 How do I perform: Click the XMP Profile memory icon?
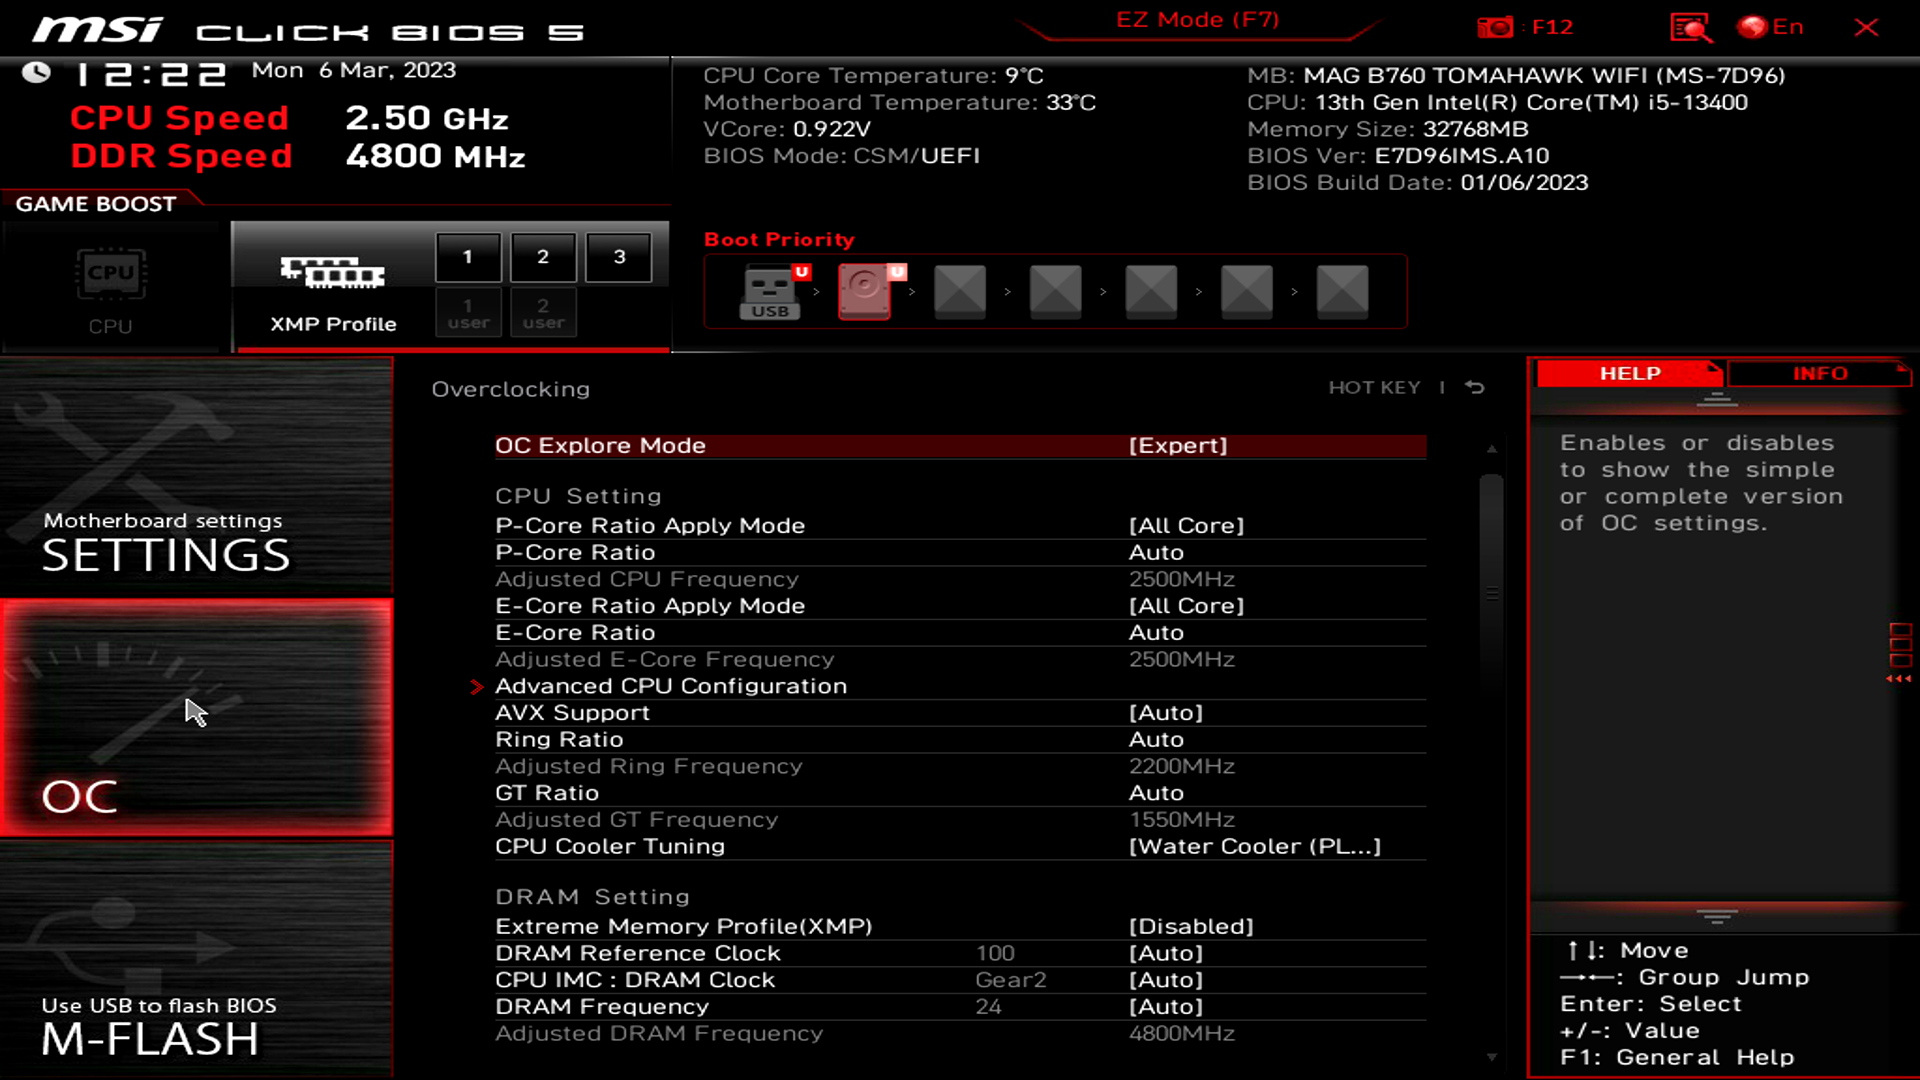coord(332,272)
